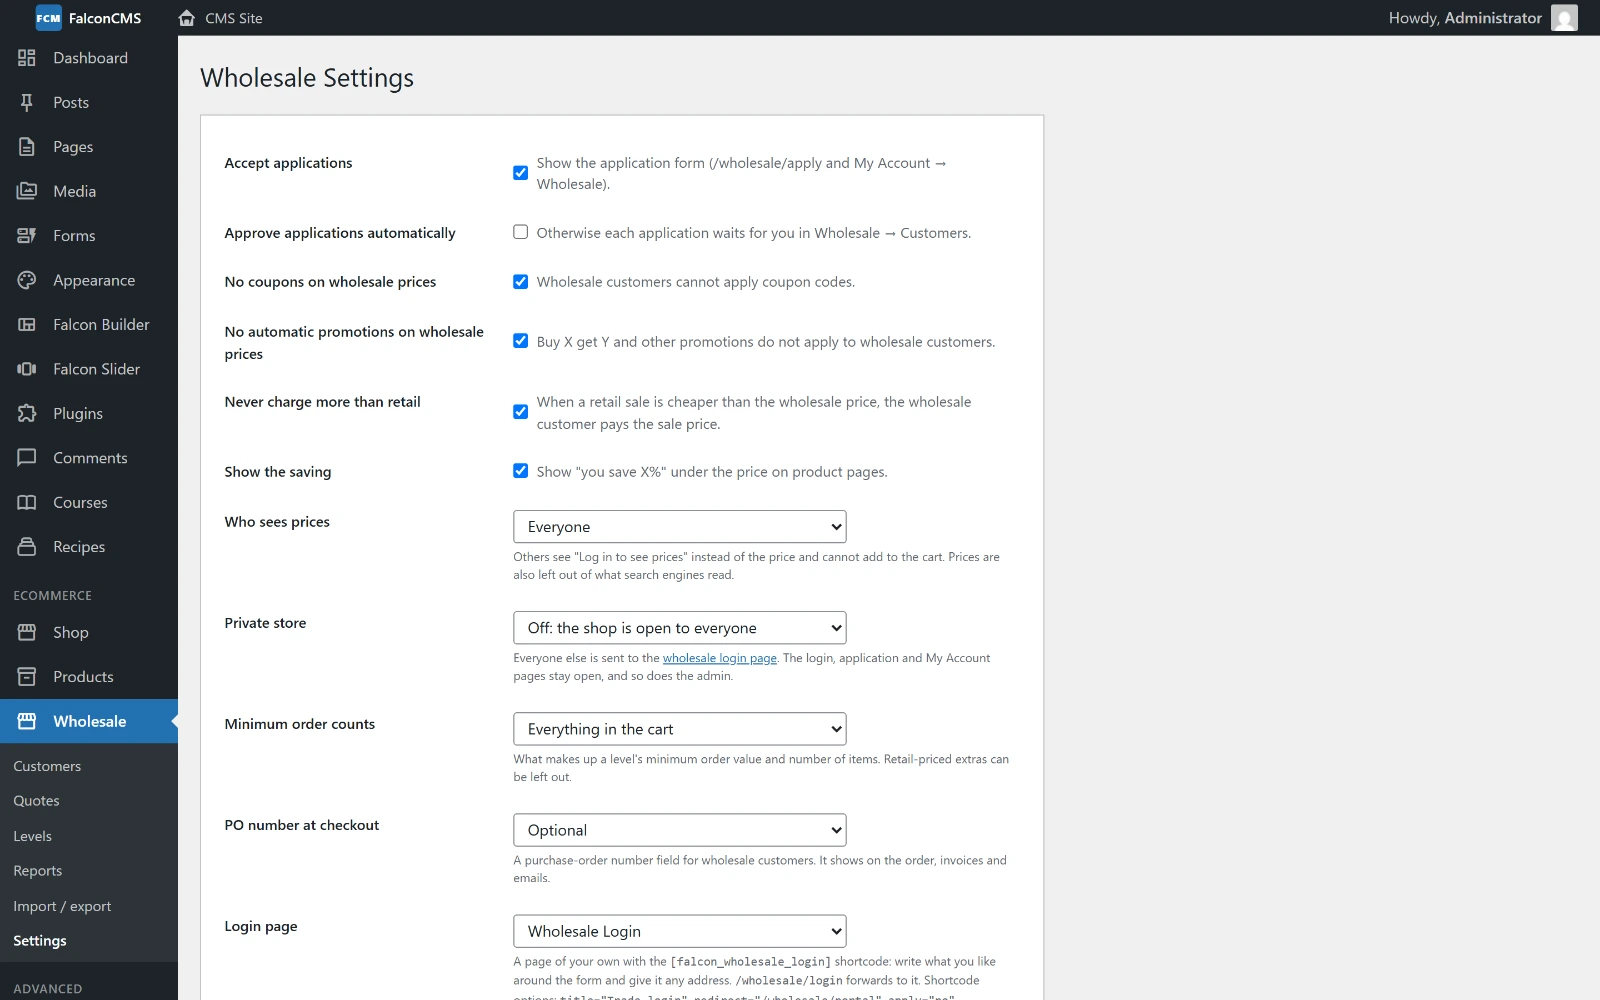This screenshot has height=1000, width=1600.
Task: Uncheck Never charge more than retail
Action: [521, 412]
